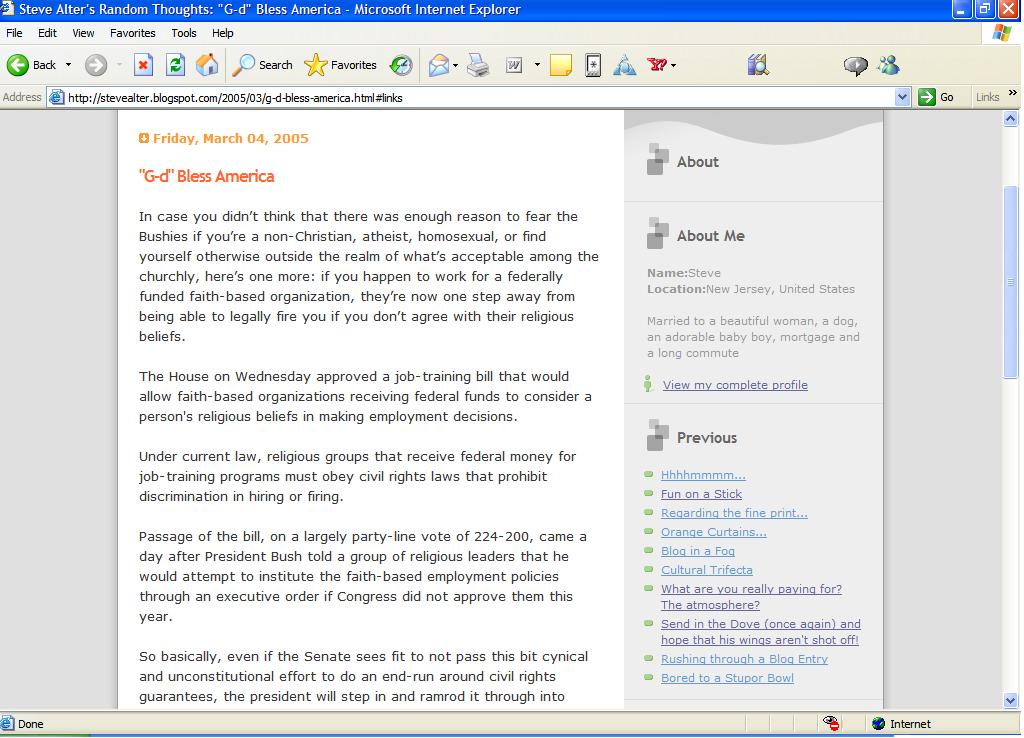Open Rushing through a Blog Entry link
This screenshot has height=738, width=1024.
coord(744,659)
